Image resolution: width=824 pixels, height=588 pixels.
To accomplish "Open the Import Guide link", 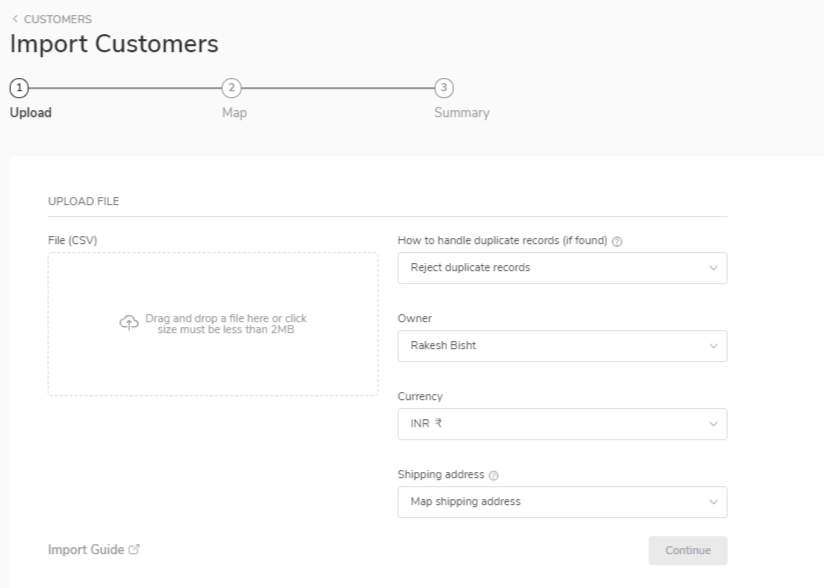I will pyautogui.click(x=86, y=550).
